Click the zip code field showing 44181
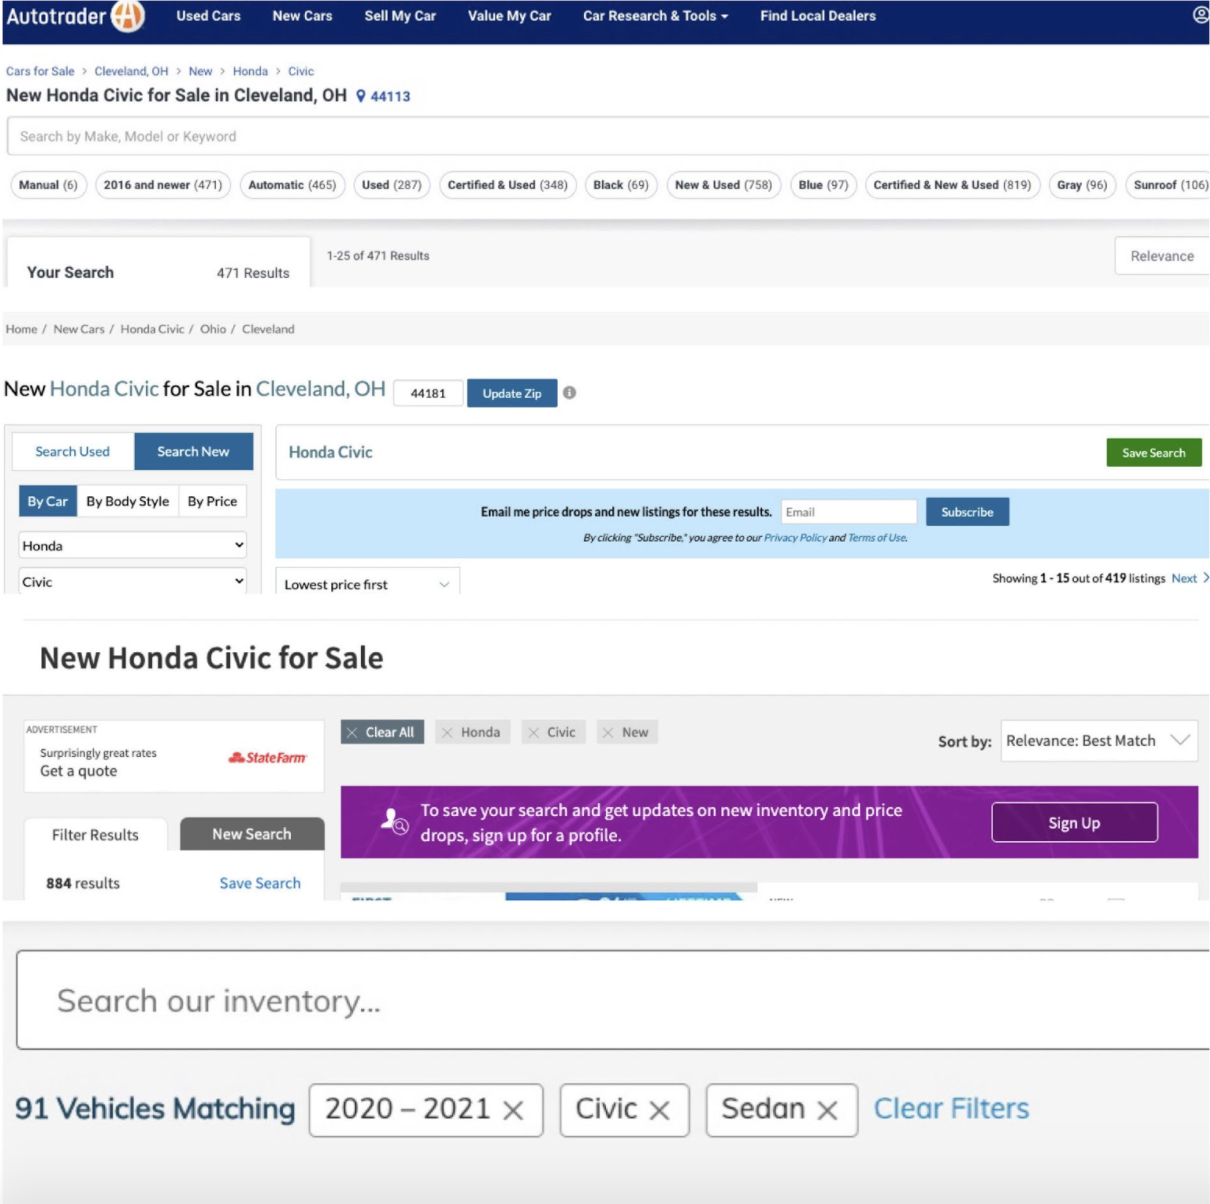Image resolution: width=1210 pixels, height=1204 pixels. pyautogui.click(x=428, y=393)
